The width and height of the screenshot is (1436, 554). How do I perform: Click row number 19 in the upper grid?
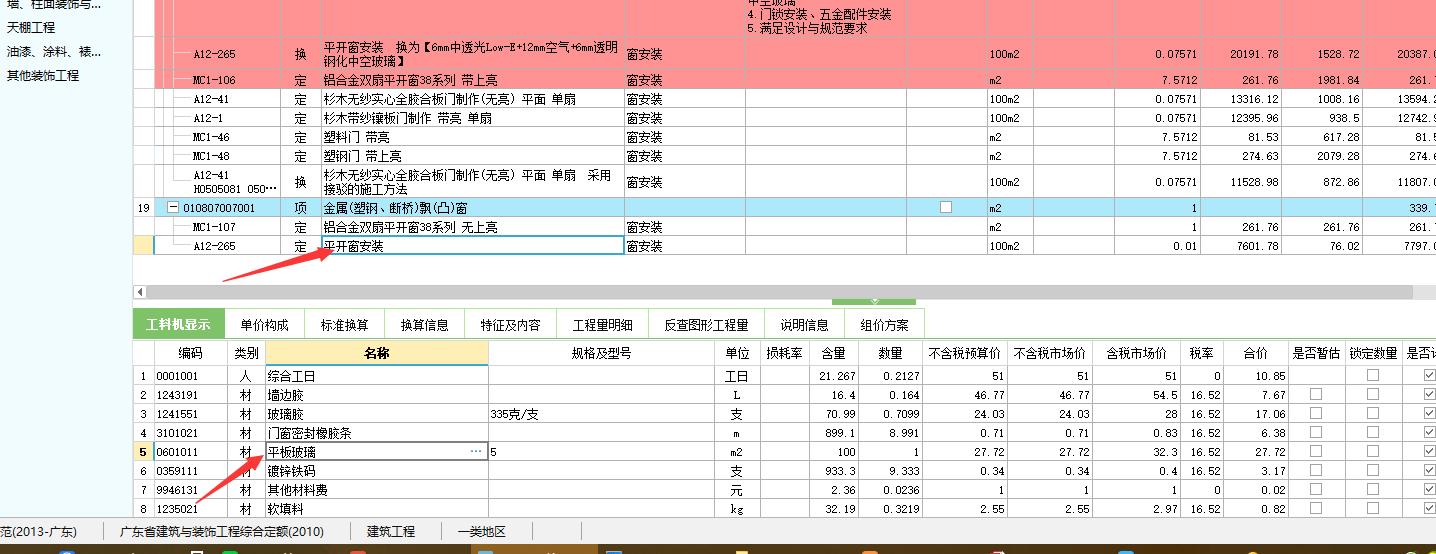(143, 208)
